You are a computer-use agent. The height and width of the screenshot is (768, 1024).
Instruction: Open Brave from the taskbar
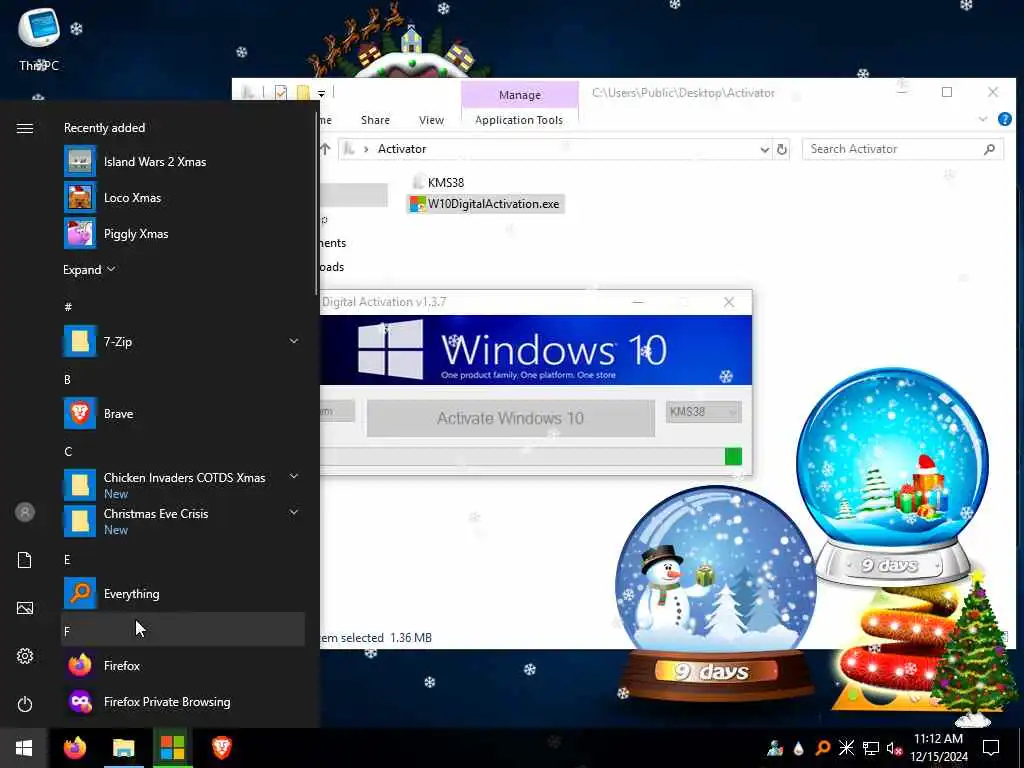[x=221, y=748]
